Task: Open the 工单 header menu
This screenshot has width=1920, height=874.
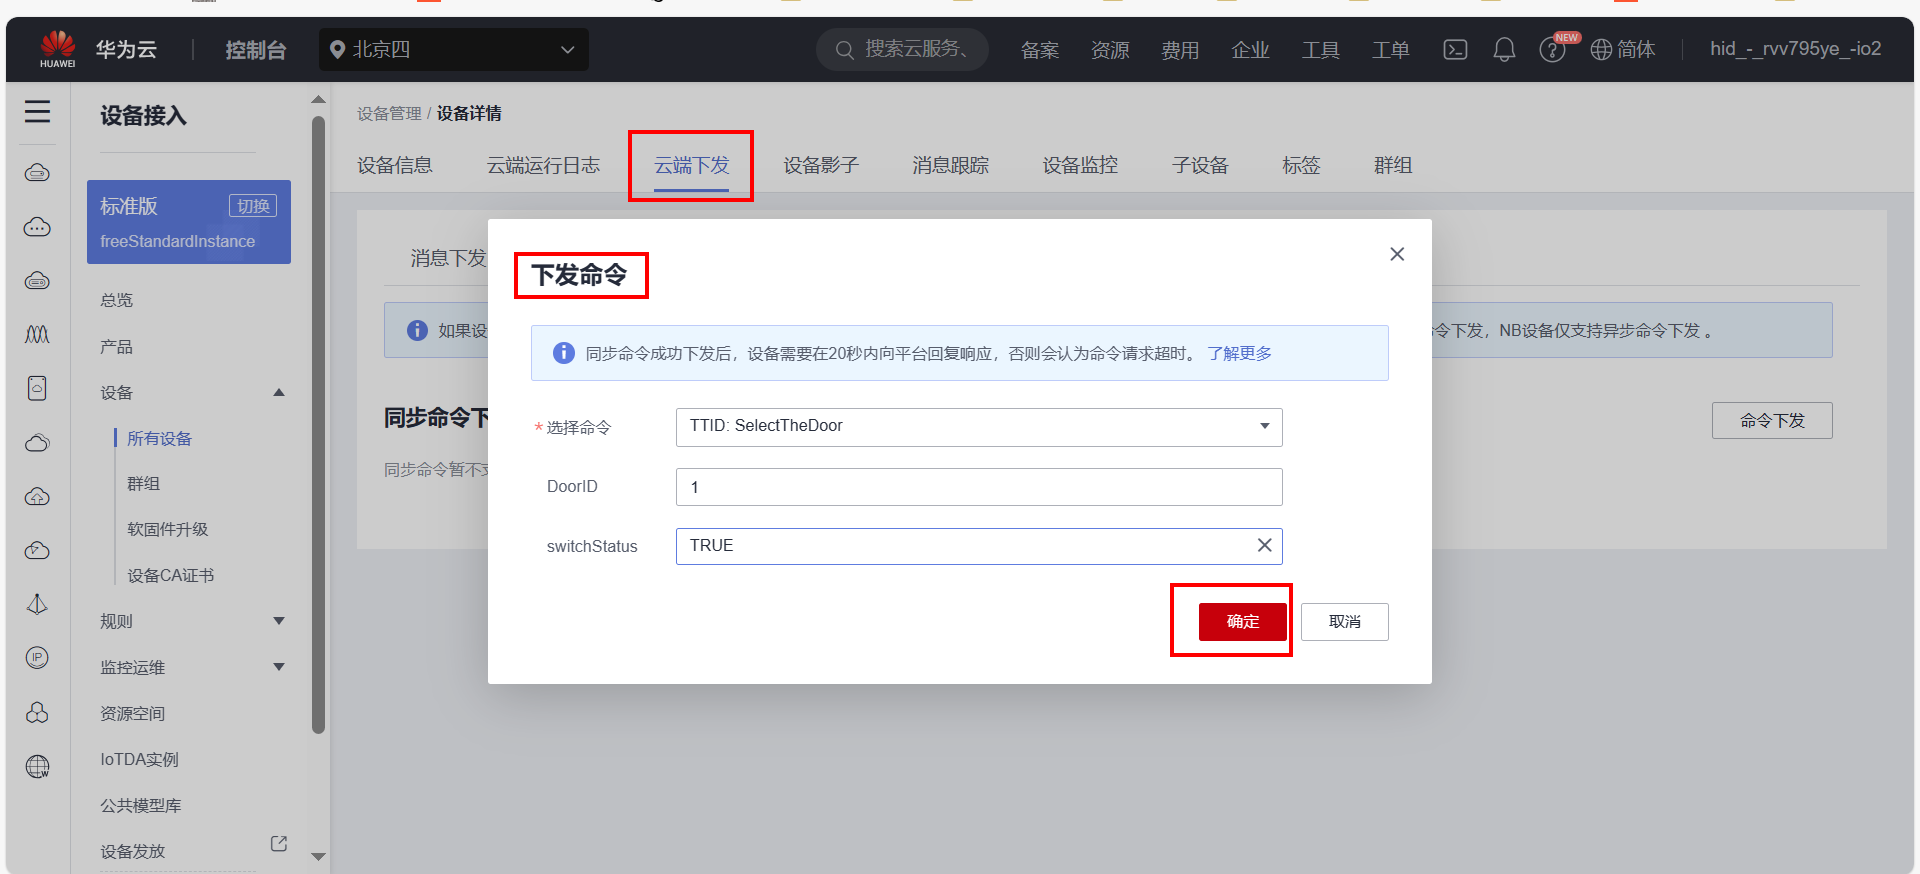Action: click(x=1390, y=50)
